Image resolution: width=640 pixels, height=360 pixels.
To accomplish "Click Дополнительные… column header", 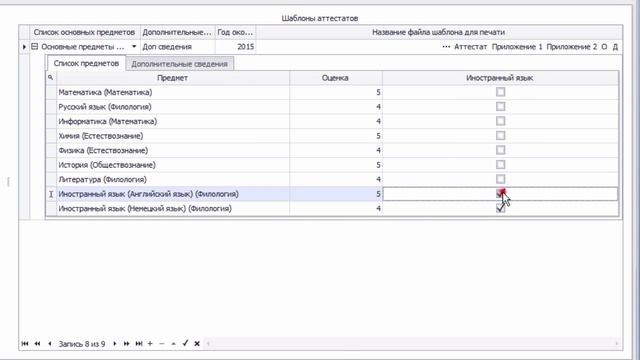I will [x=177, y=32].
